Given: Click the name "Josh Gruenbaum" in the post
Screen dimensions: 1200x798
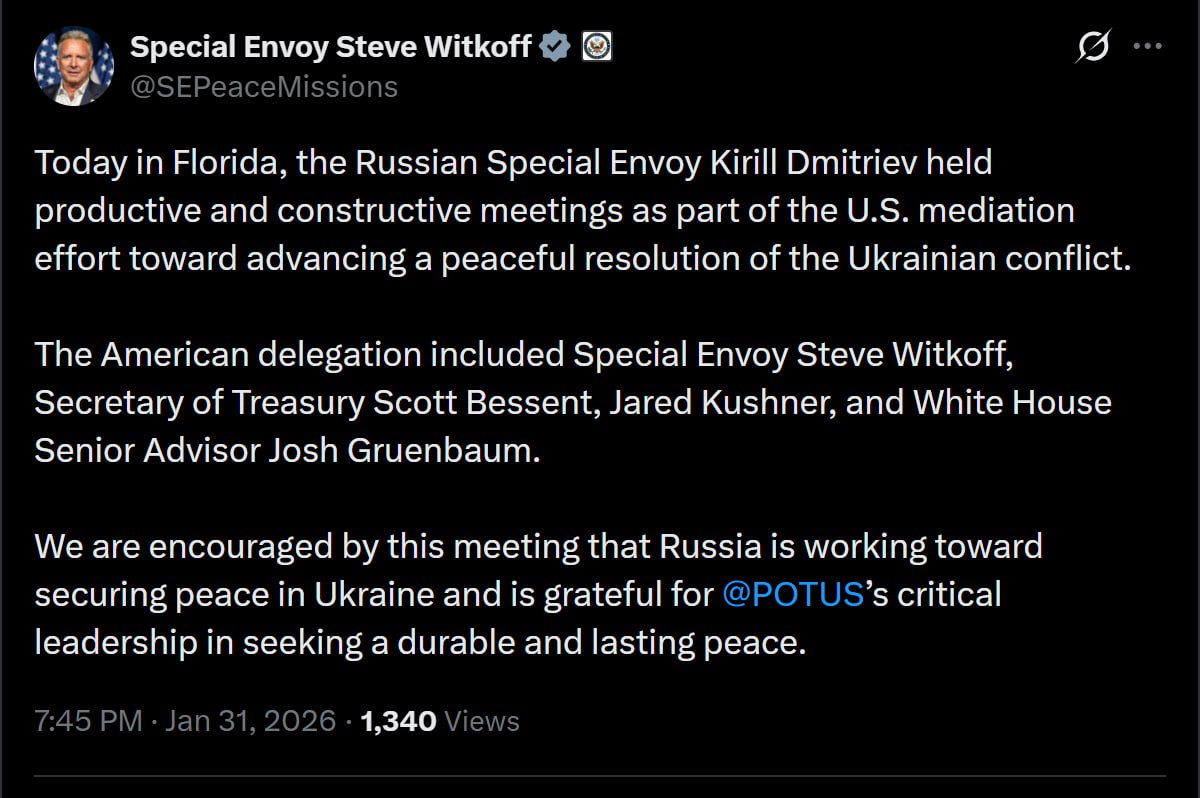Looking at the screenshot, I should point(403,450).
